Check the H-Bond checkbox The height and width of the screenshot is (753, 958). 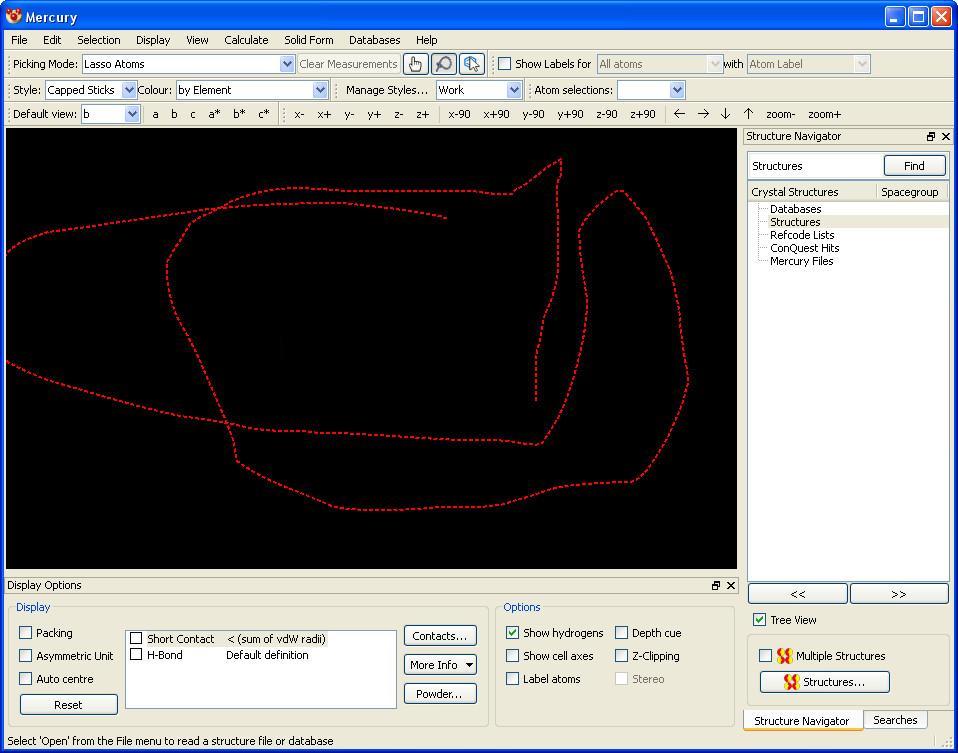pos(136,655)
